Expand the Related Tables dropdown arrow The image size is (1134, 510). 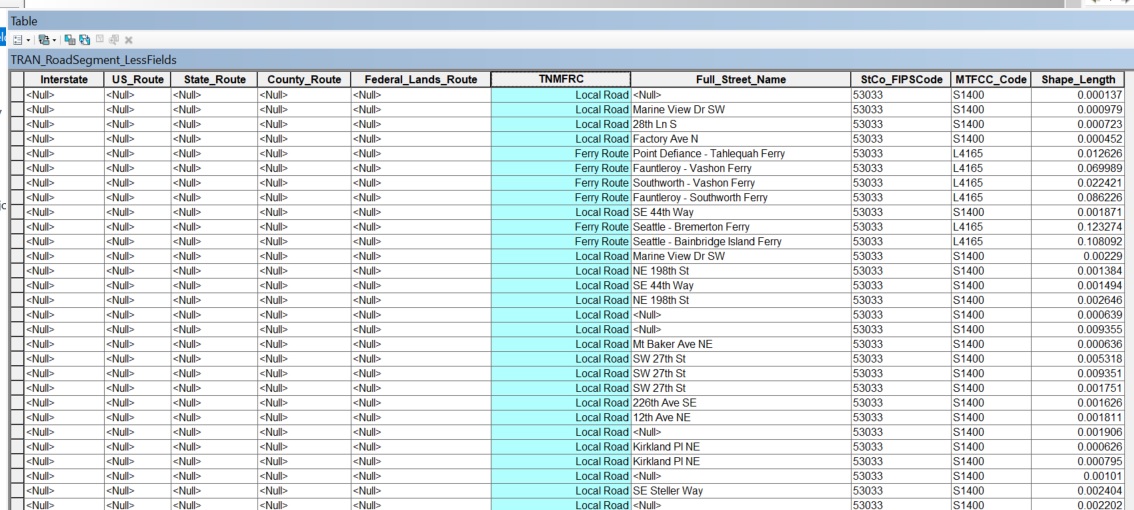coord(54,41)
